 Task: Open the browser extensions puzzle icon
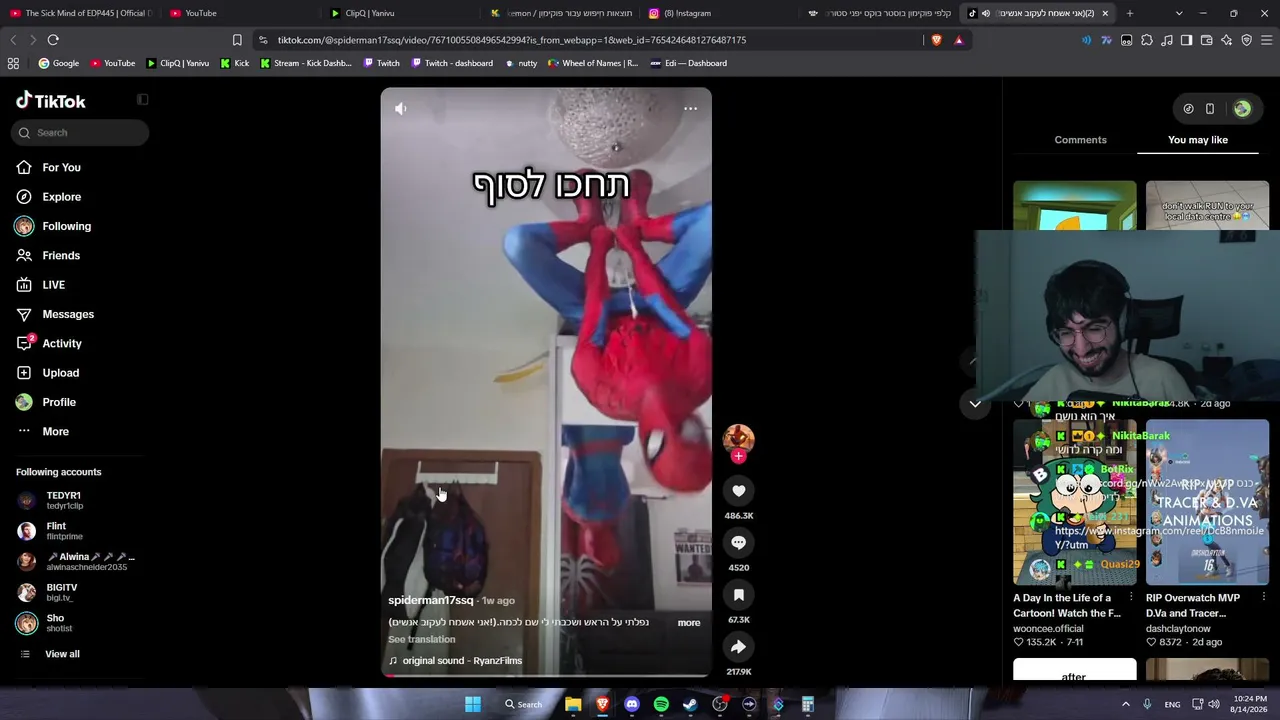pos(1147,40)
